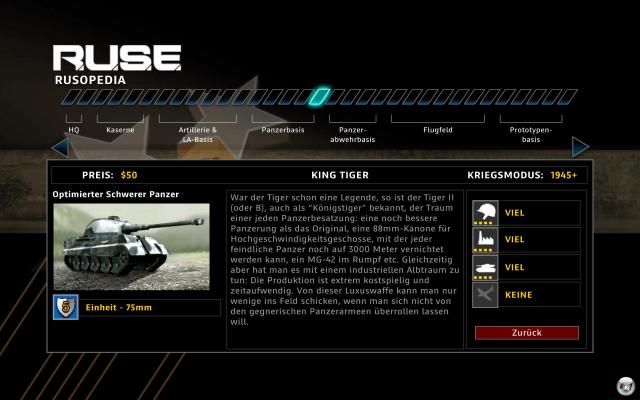This screenshot has width=640, height=400.
Task: Open the Panzerbasis category
Action: coord(283,130)
